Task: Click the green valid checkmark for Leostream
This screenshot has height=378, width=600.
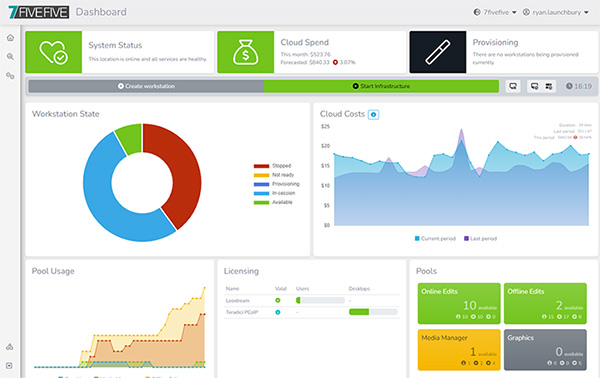Action: (x=278, y=300)
